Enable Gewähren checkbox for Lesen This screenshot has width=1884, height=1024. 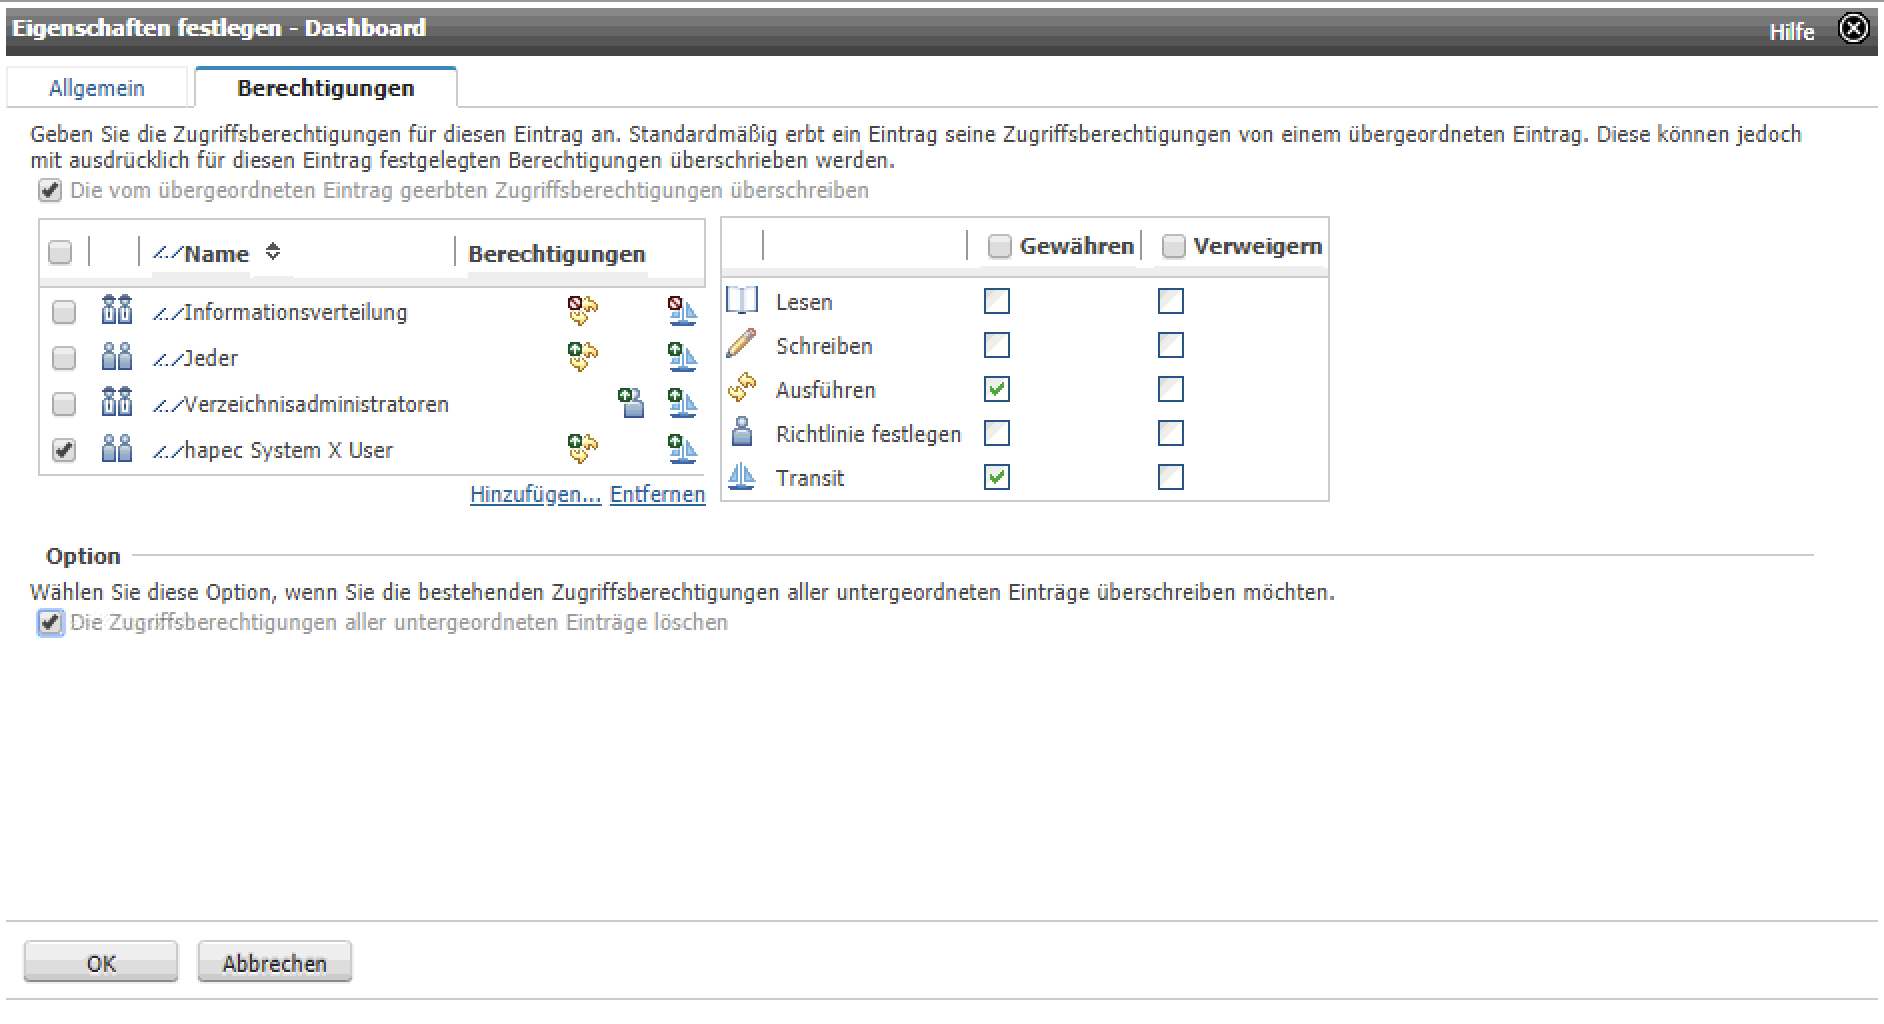[x=997, y=301]
